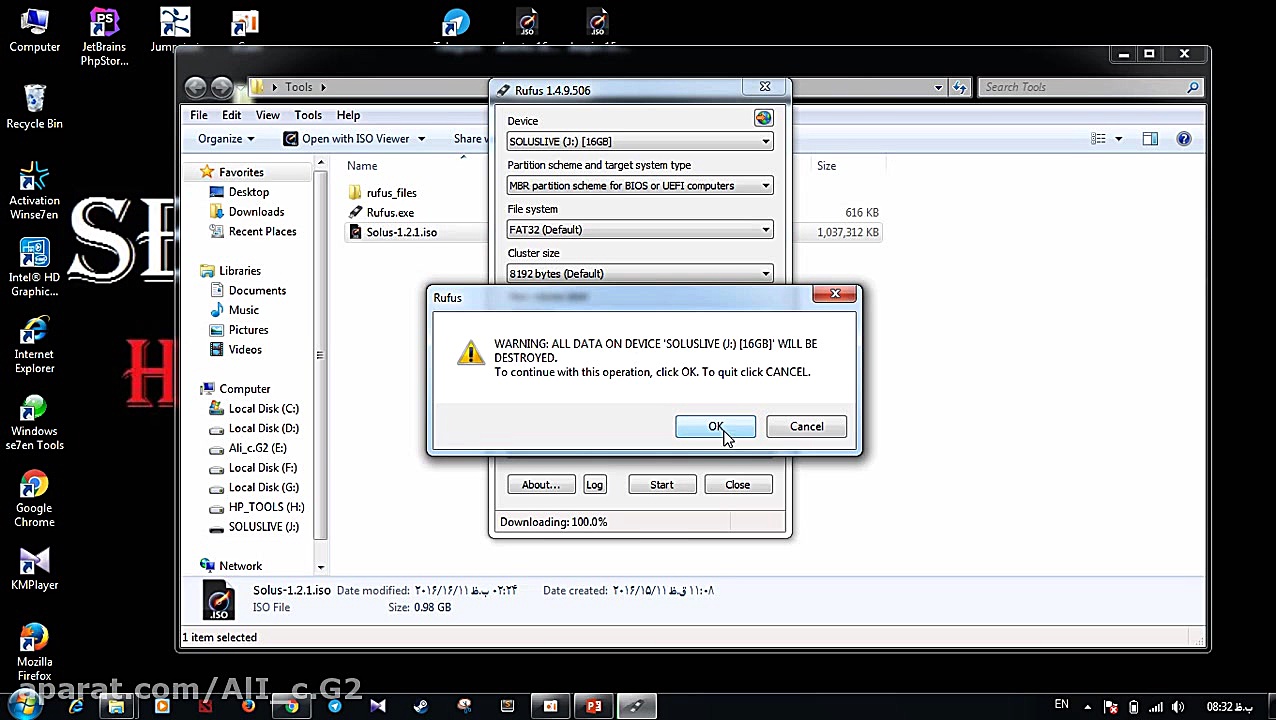Open the address bar history dropdown
1276x720 pixels.
[x=938, y=87]
